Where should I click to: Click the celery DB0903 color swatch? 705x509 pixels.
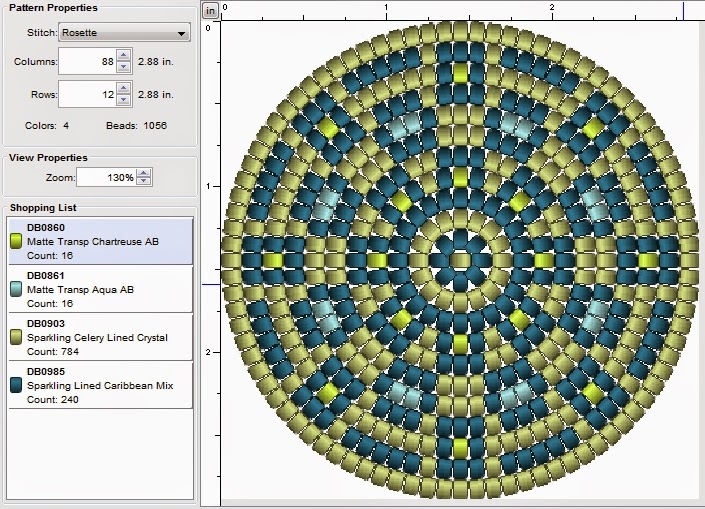point(16,337)
